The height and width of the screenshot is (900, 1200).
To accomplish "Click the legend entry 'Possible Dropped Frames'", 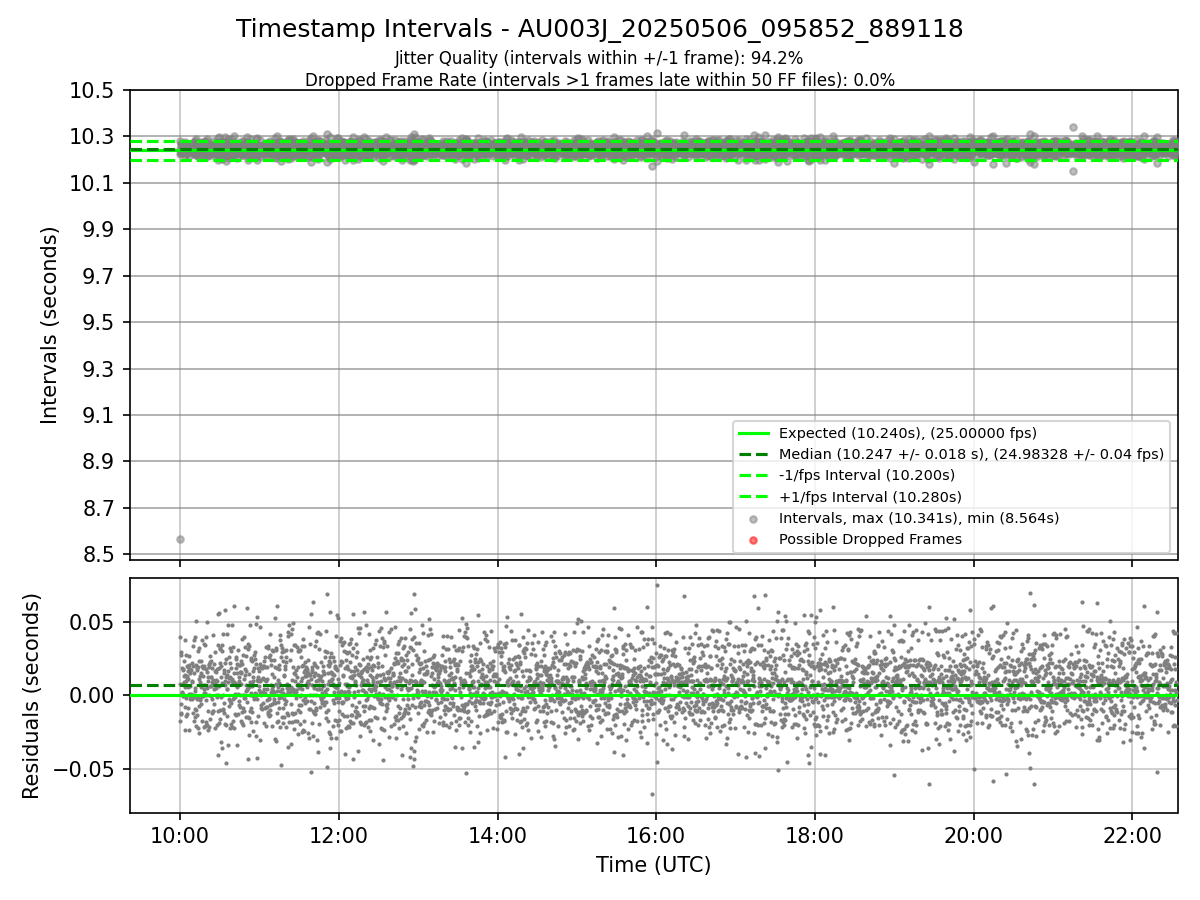I will coord(870,539).
